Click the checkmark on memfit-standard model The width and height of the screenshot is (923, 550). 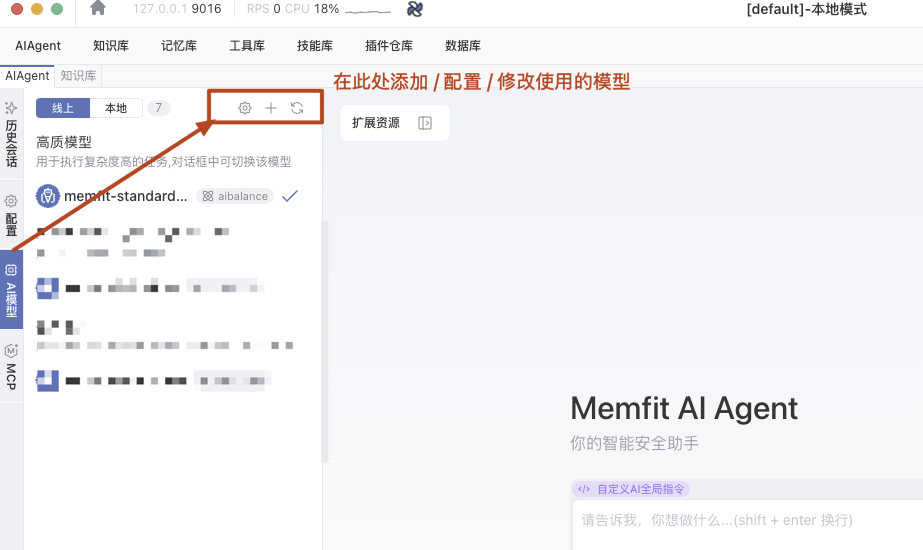(290, 196)
